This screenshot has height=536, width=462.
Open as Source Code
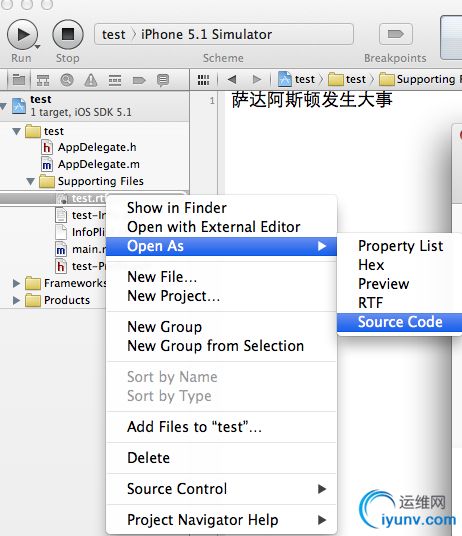click(x=400, y=322)
